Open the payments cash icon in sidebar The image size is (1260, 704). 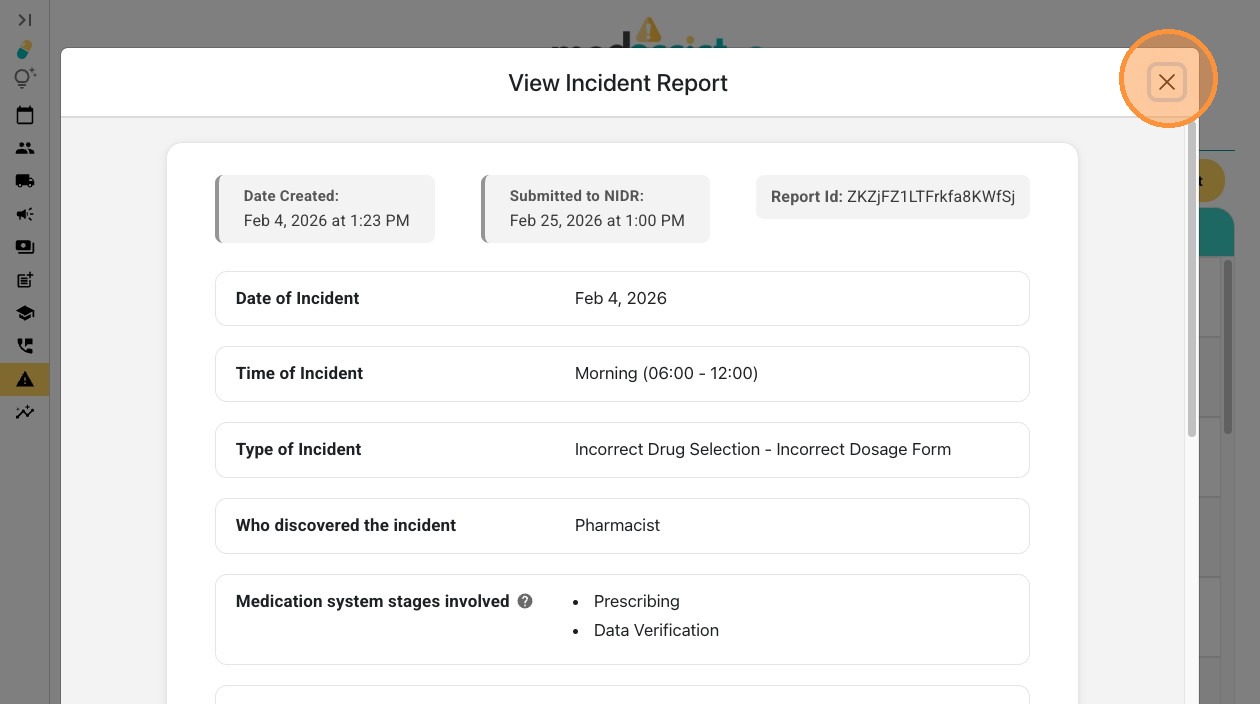tap(25, 247)
